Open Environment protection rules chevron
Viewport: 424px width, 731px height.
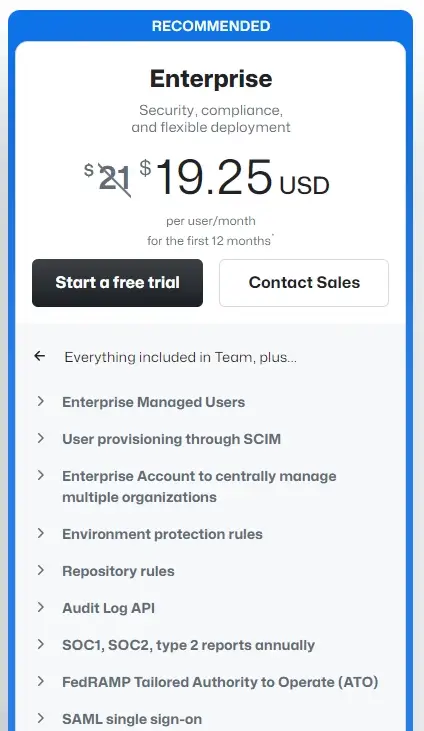tap(41, 533)
